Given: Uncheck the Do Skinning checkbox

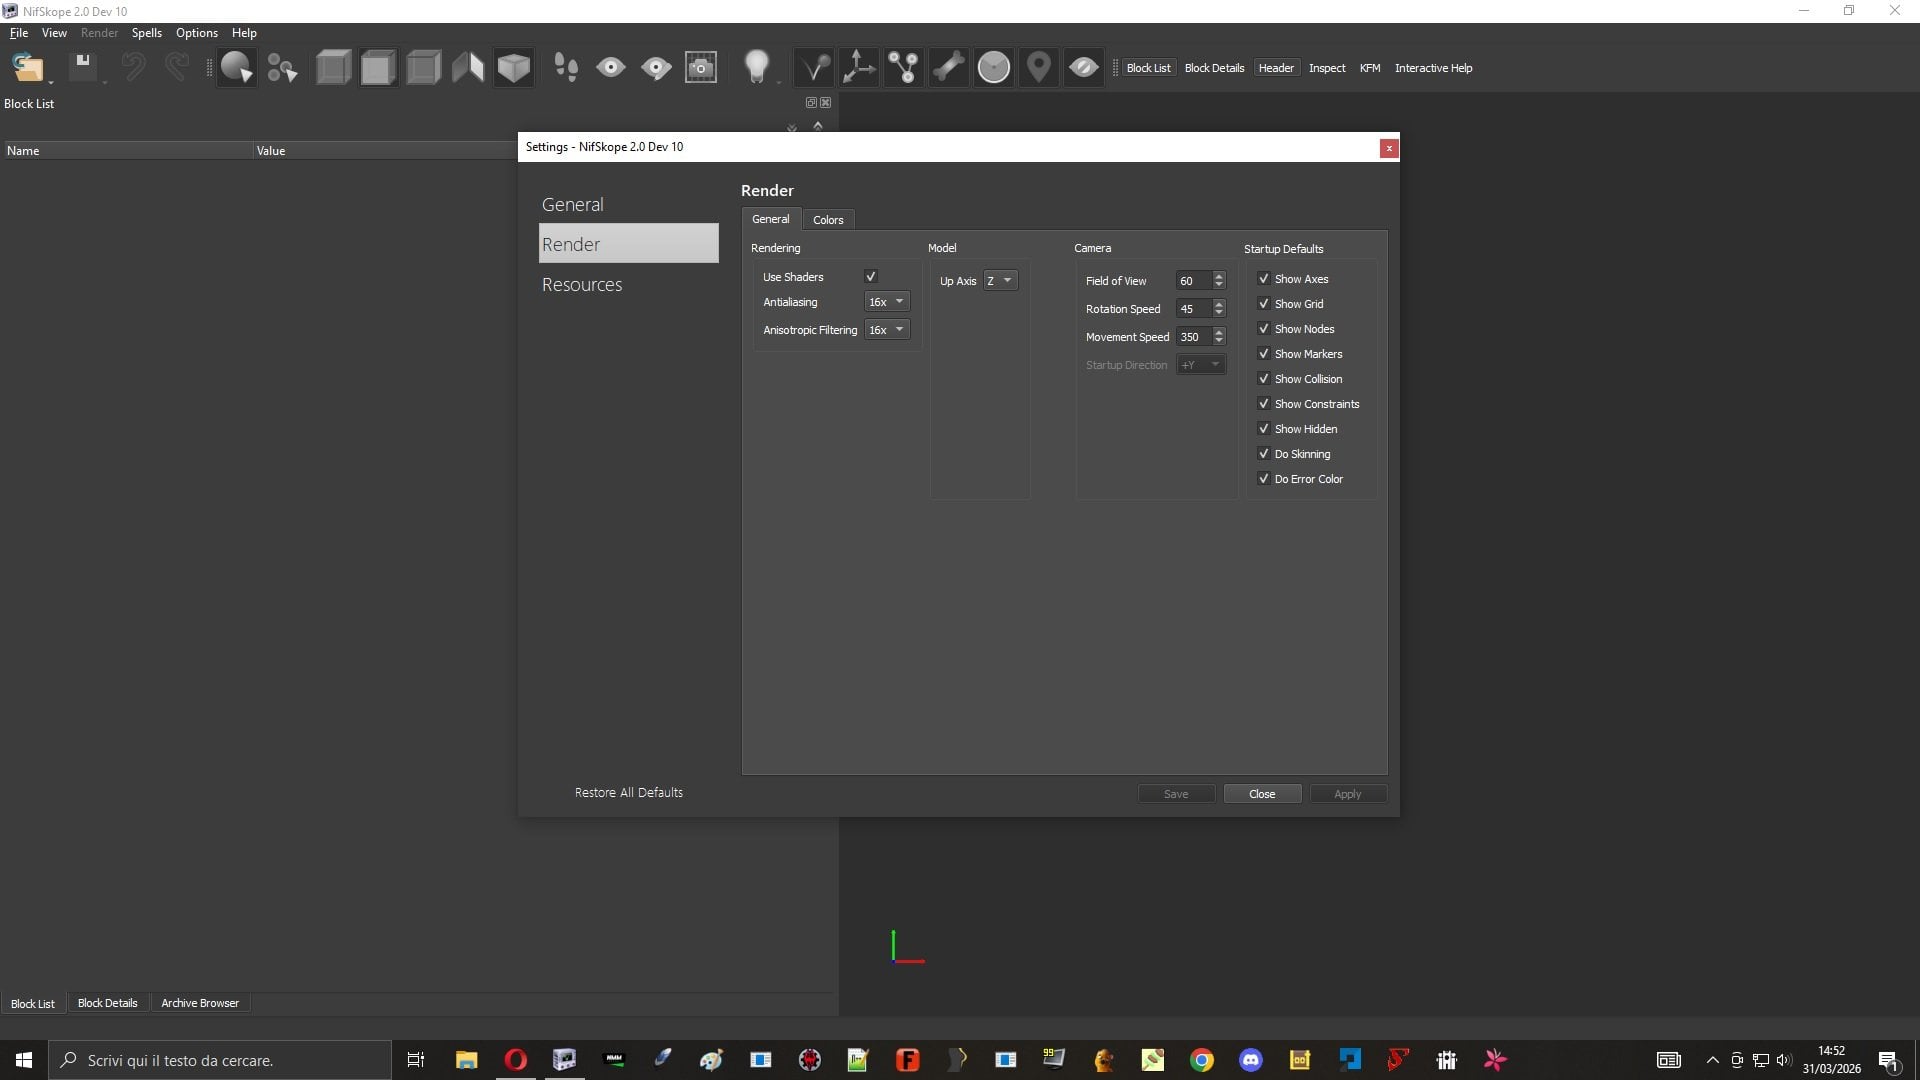Looking at the screenshot, I should click(1264, 454).
